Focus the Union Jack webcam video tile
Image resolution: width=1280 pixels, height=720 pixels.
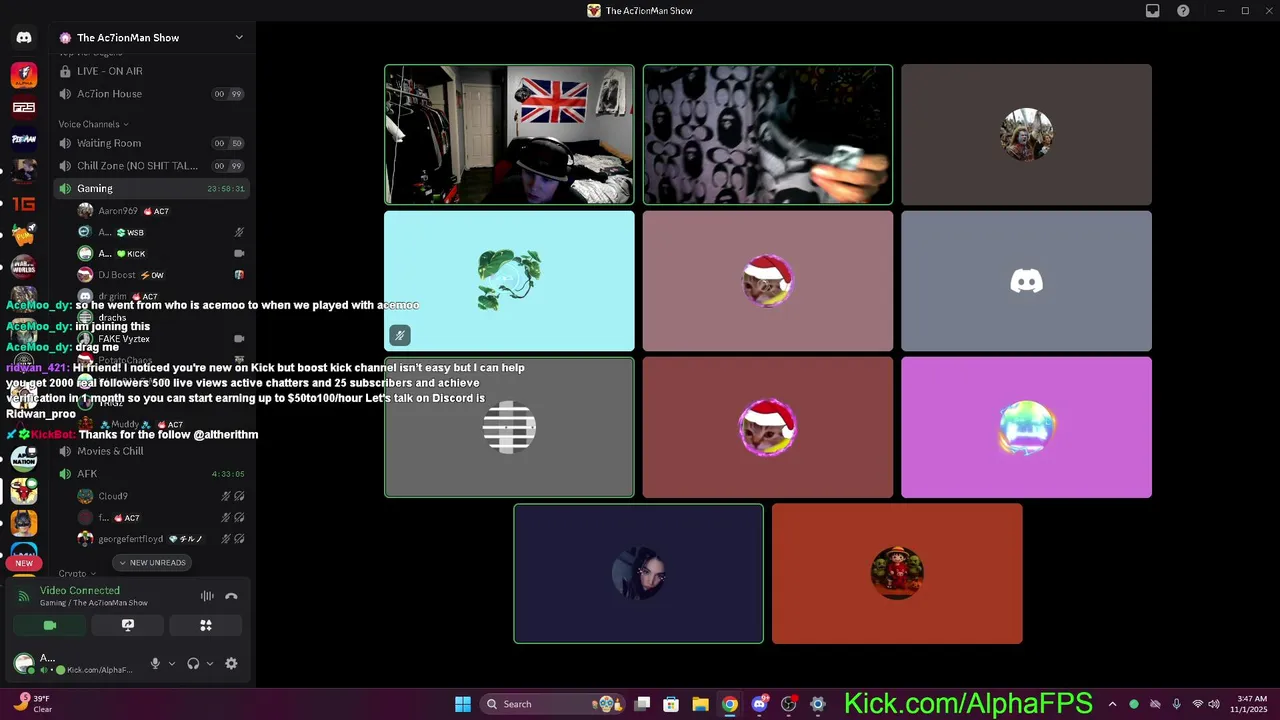509,135
